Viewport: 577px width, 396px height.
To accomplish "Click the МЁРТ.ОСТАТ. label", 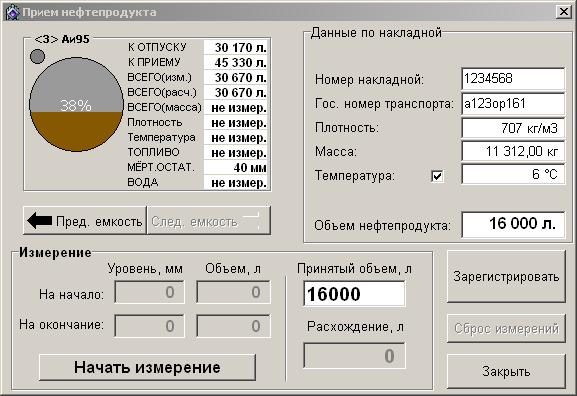I will pyautogui.click(x=160, y=167).
